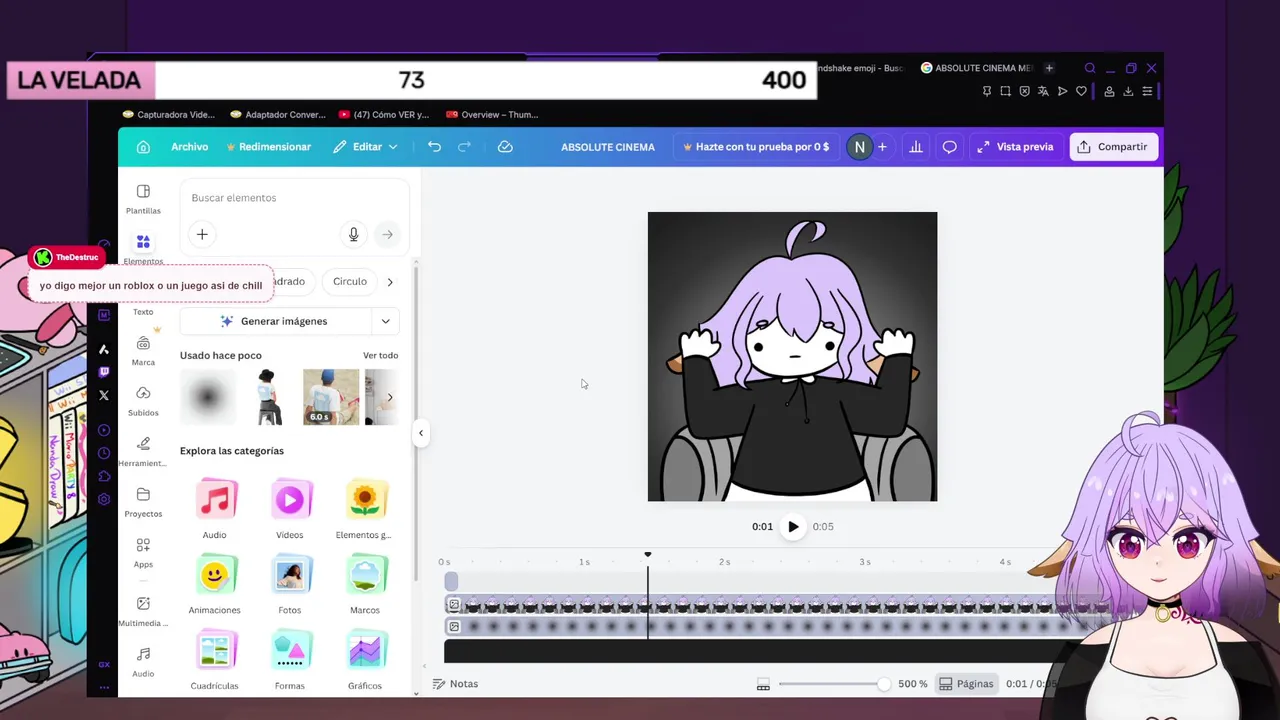Add collaborator with plus icon
The image size is (1280, 720).
point(882,147)
